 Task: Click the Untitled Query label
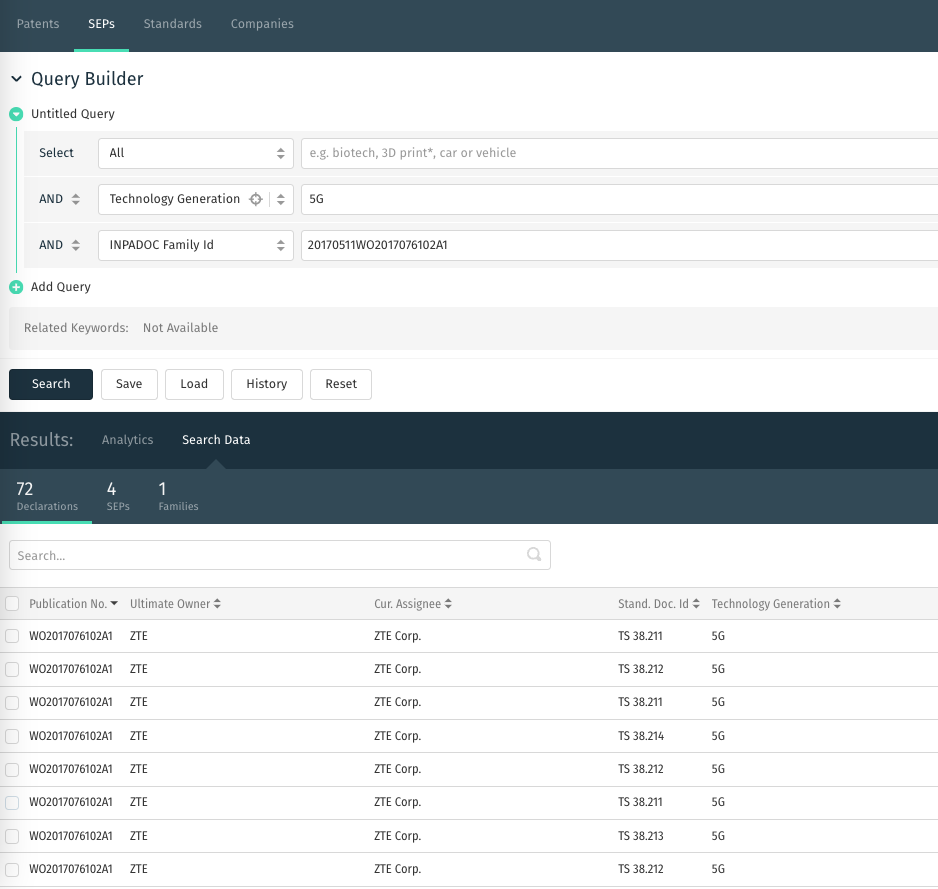pyautogui.click(x=72, y=114)
